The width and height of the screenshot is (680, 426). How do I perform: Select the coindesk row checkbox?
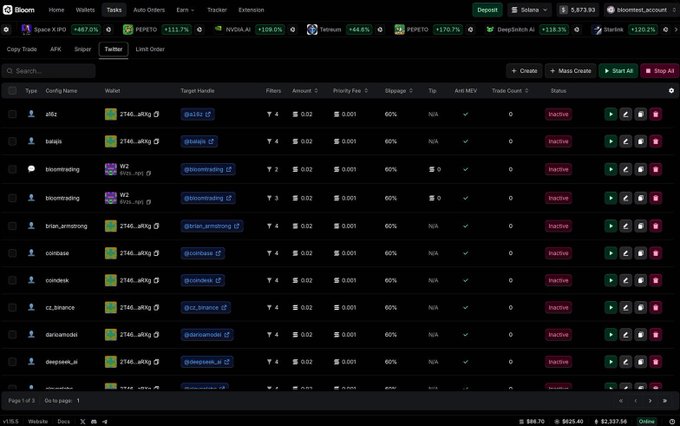pyautogui.click(x=12, y=280)
